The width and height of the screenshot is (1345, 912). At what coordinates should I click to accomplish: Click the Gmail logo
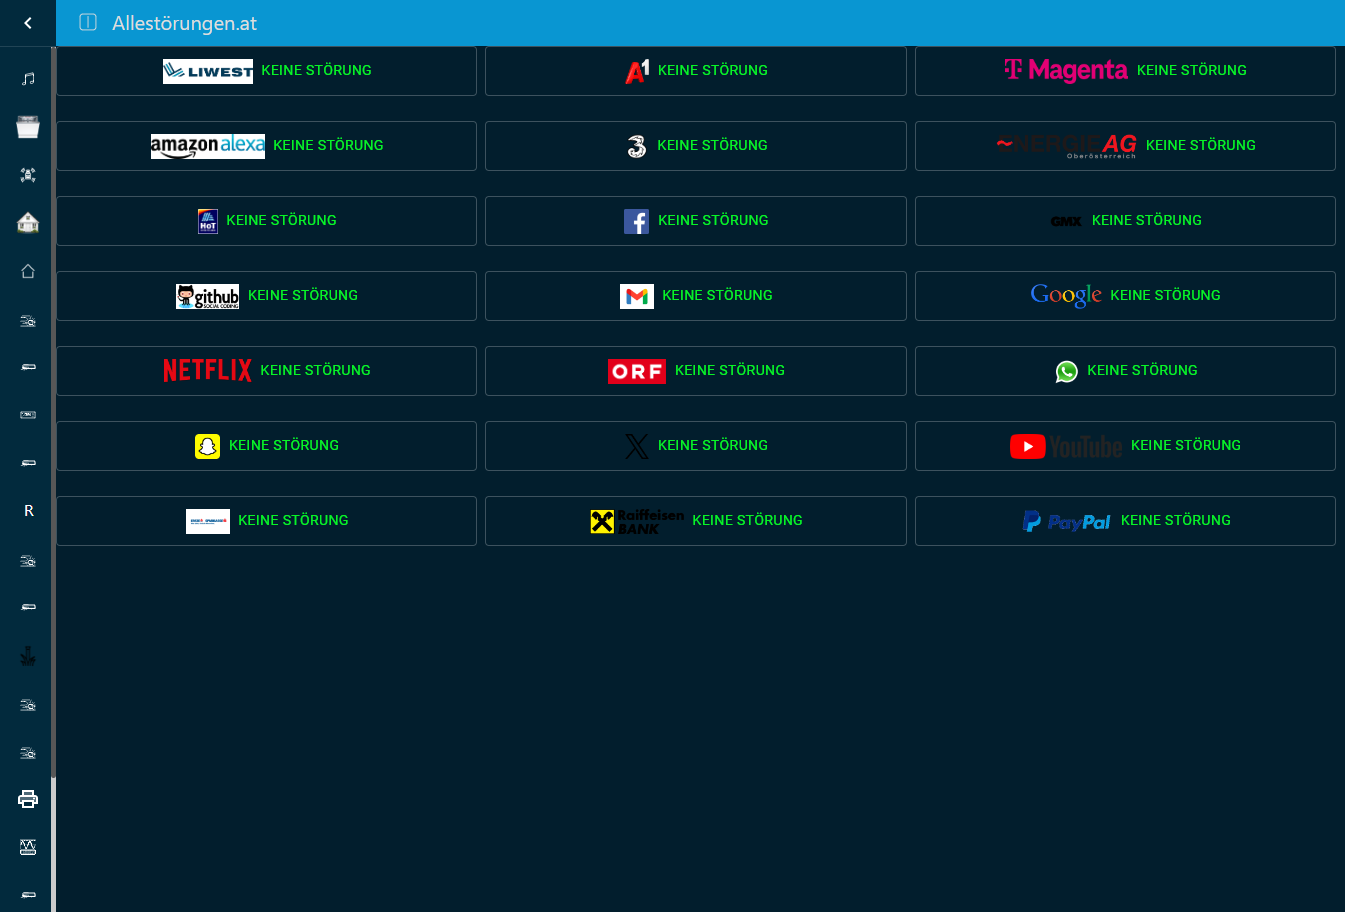point(637,296)
